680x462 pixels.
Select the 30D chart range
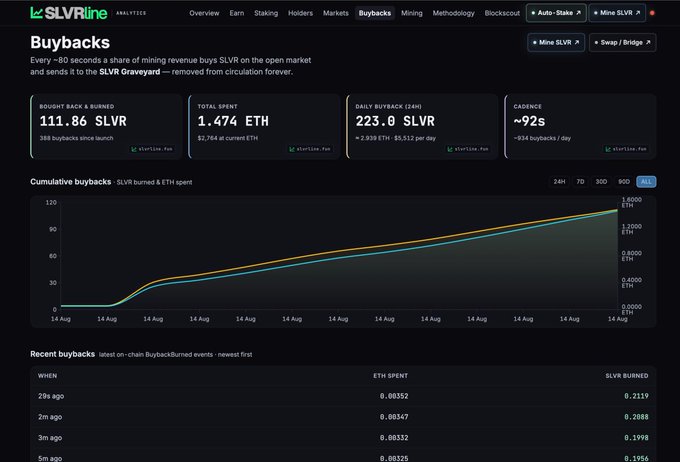601,182
